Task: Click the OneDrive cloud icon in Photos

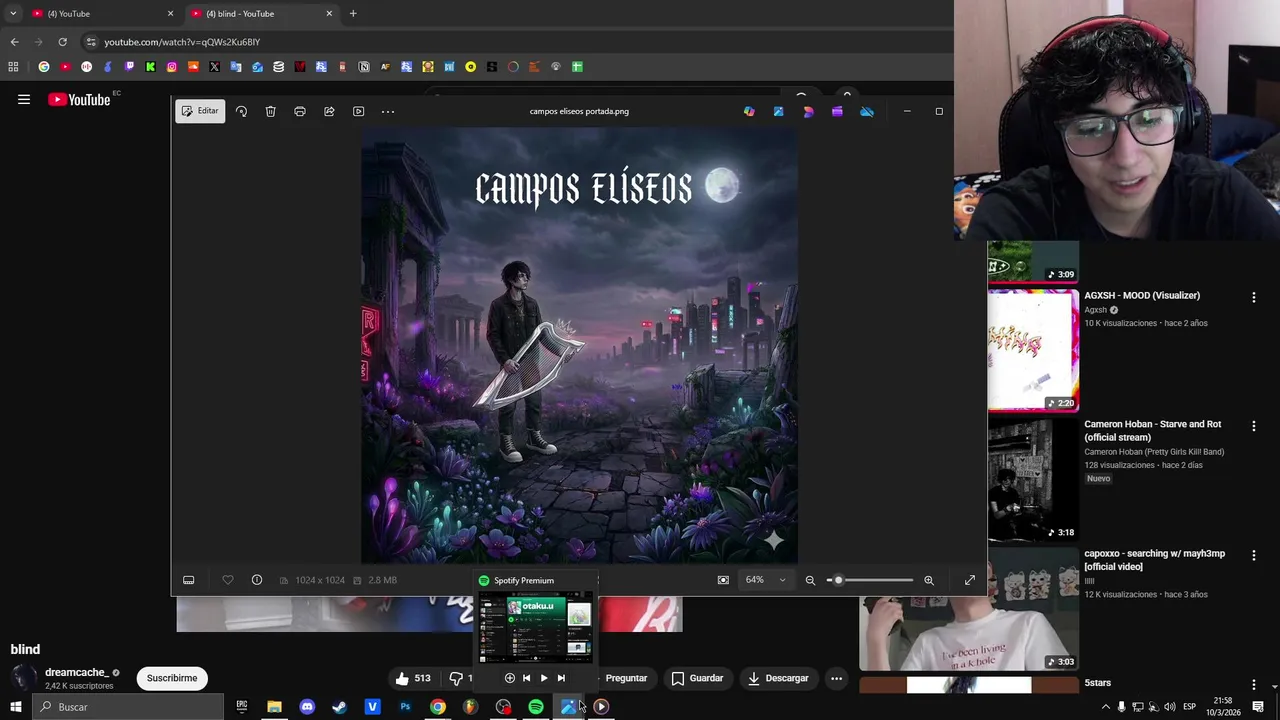Action: 867,111
